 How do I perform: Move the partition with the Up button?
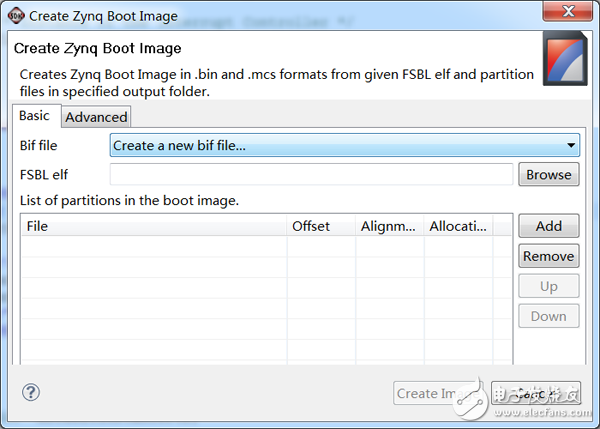(548, 286)
